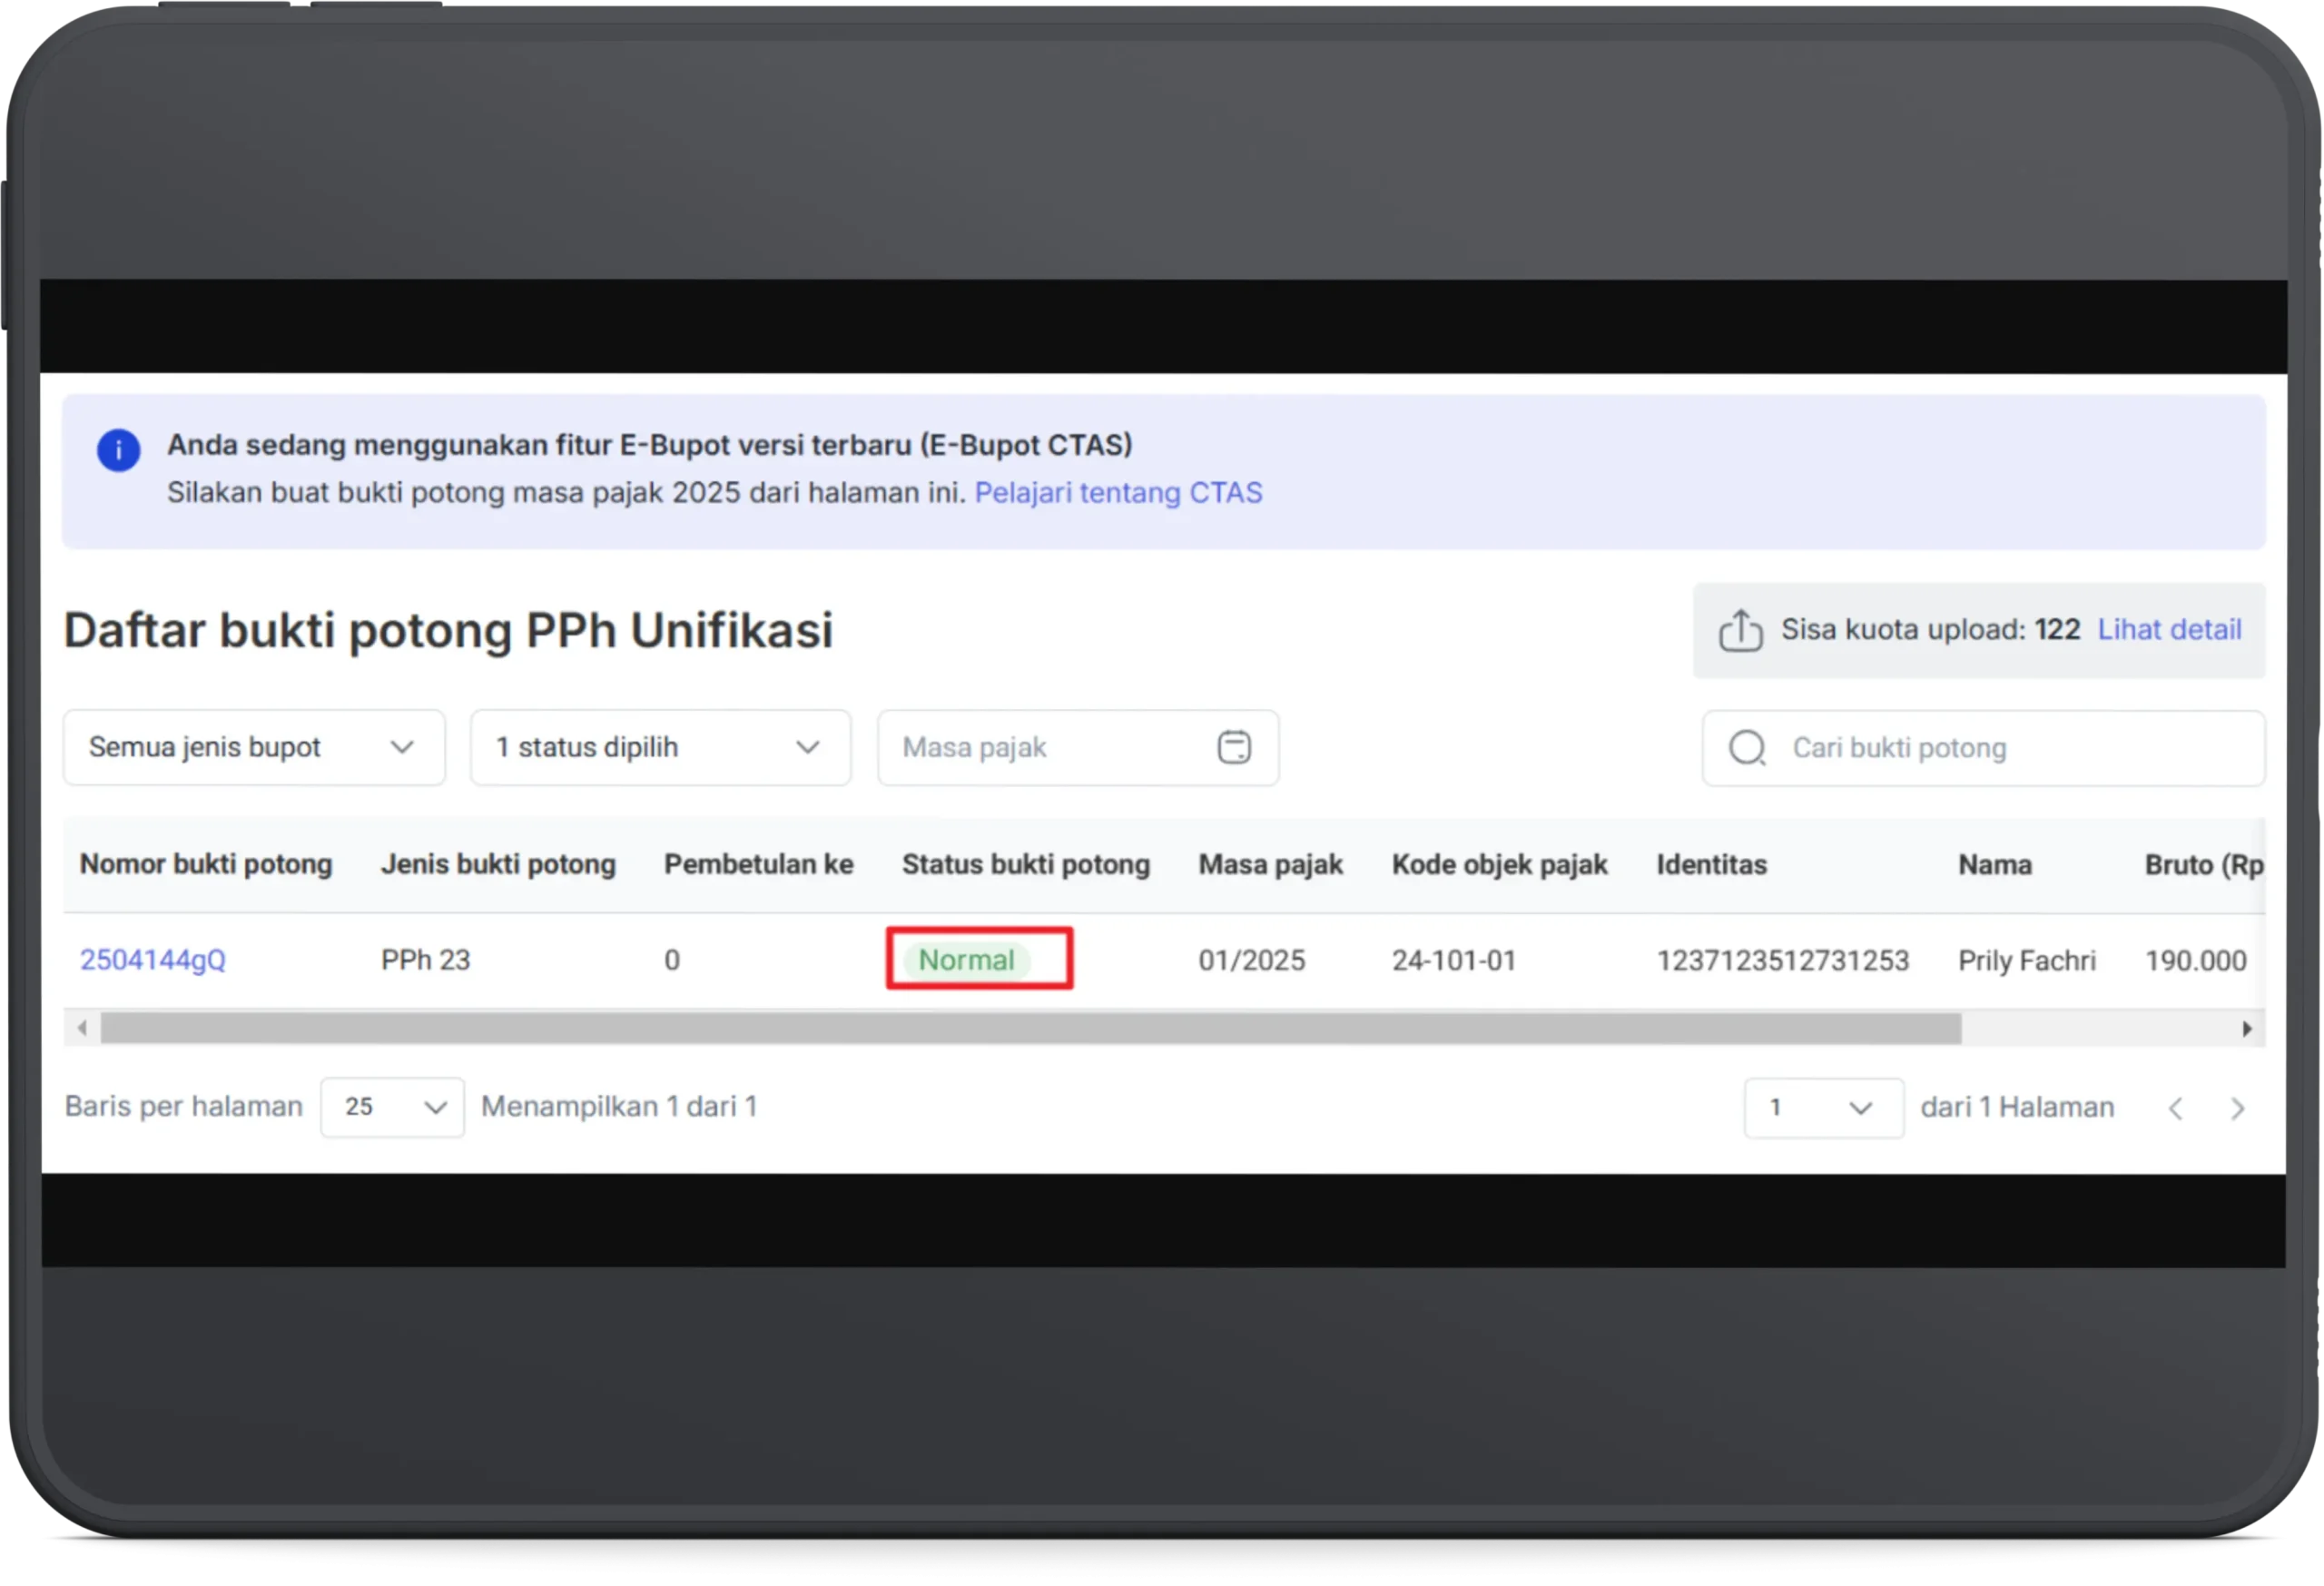Image resolution: width=2324 pixels, height=1586 pixels.
Task: Open the Pelajari tentang CTAS link
Action: point(1118,493)
